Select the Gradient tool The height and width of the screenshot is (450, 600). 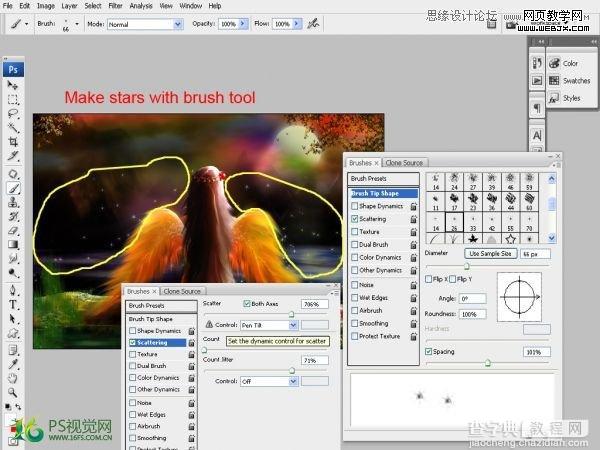[13, 244]
